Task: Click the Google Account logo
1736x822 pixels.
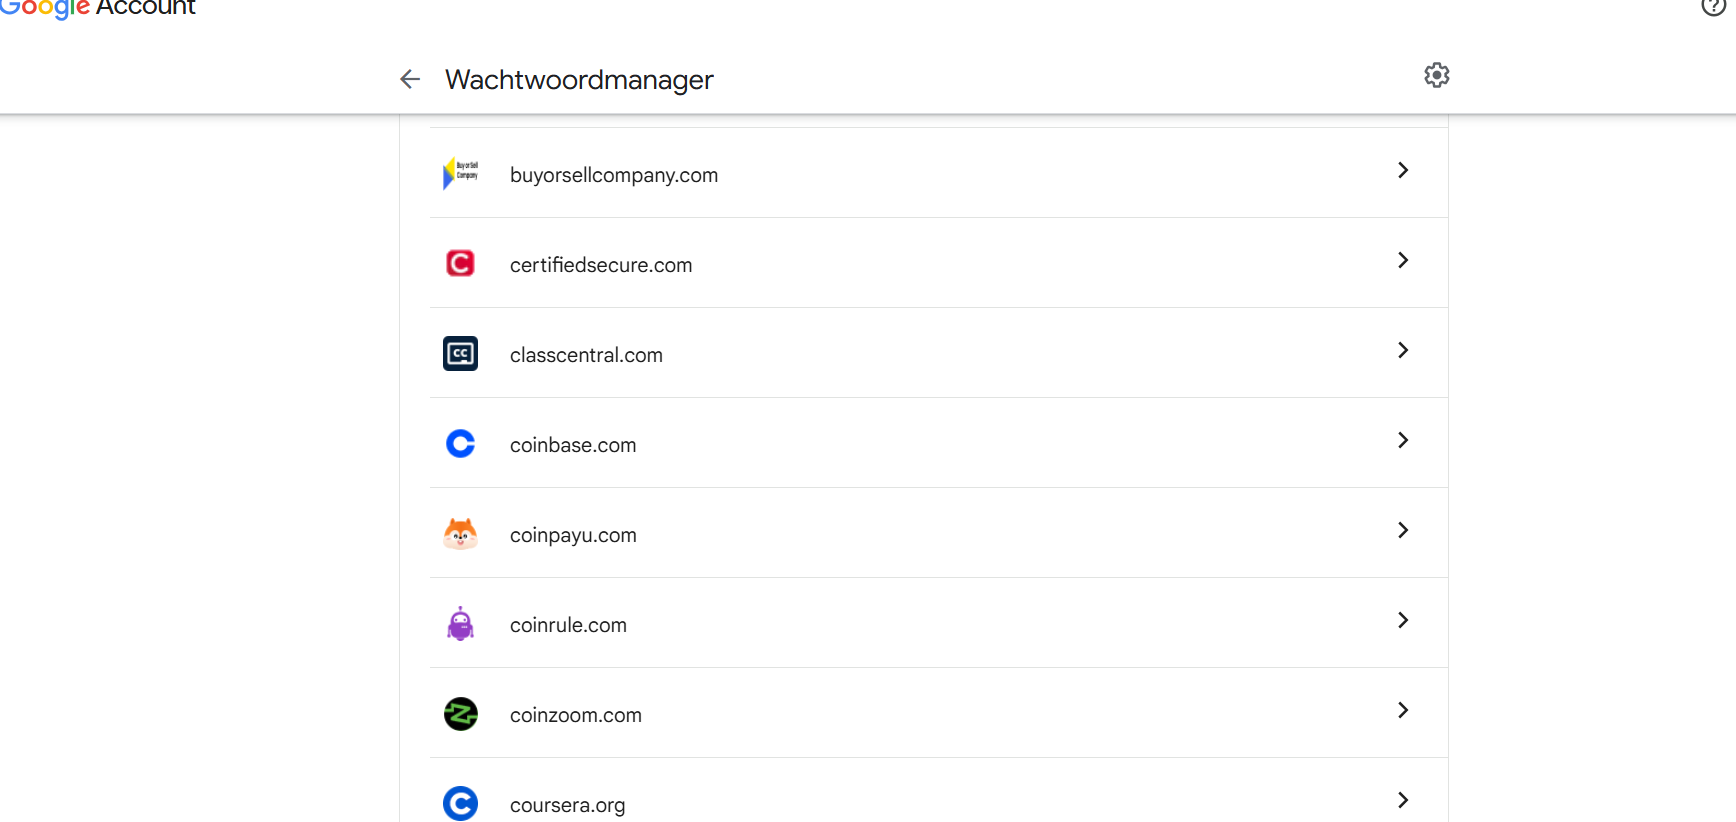Action: click(98, 8)
